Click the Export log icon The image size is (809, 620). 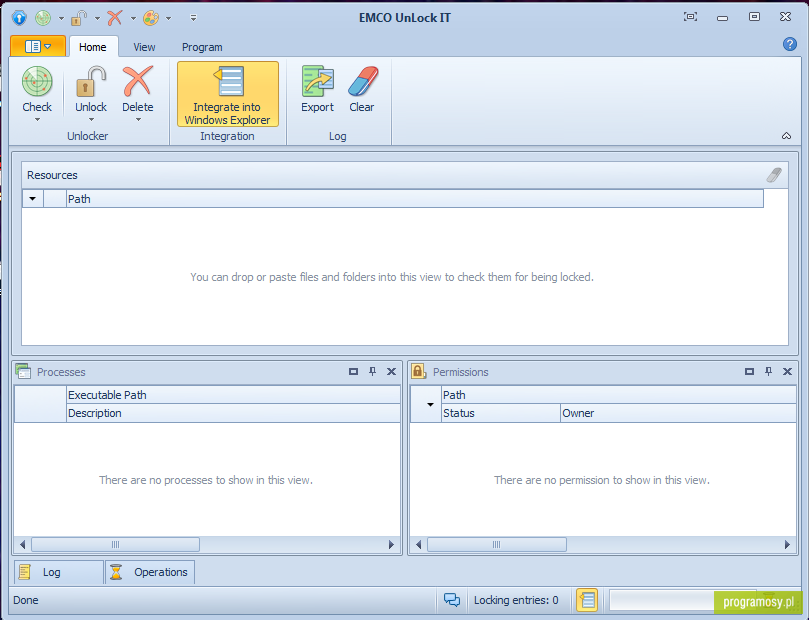click(x=317, y=81)
